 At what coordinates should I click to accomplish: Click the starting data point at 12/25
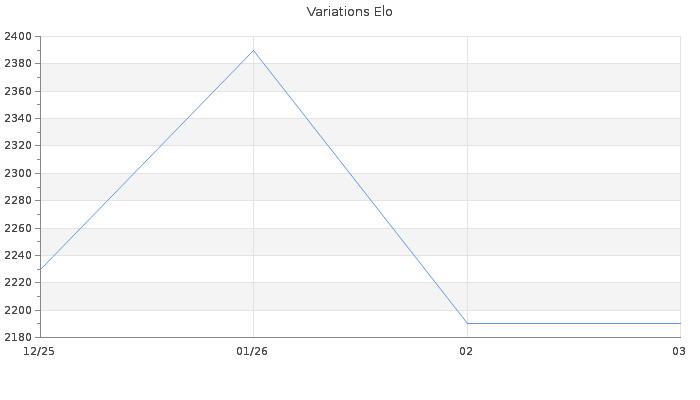pyautogui.click(x=41, y=269)
